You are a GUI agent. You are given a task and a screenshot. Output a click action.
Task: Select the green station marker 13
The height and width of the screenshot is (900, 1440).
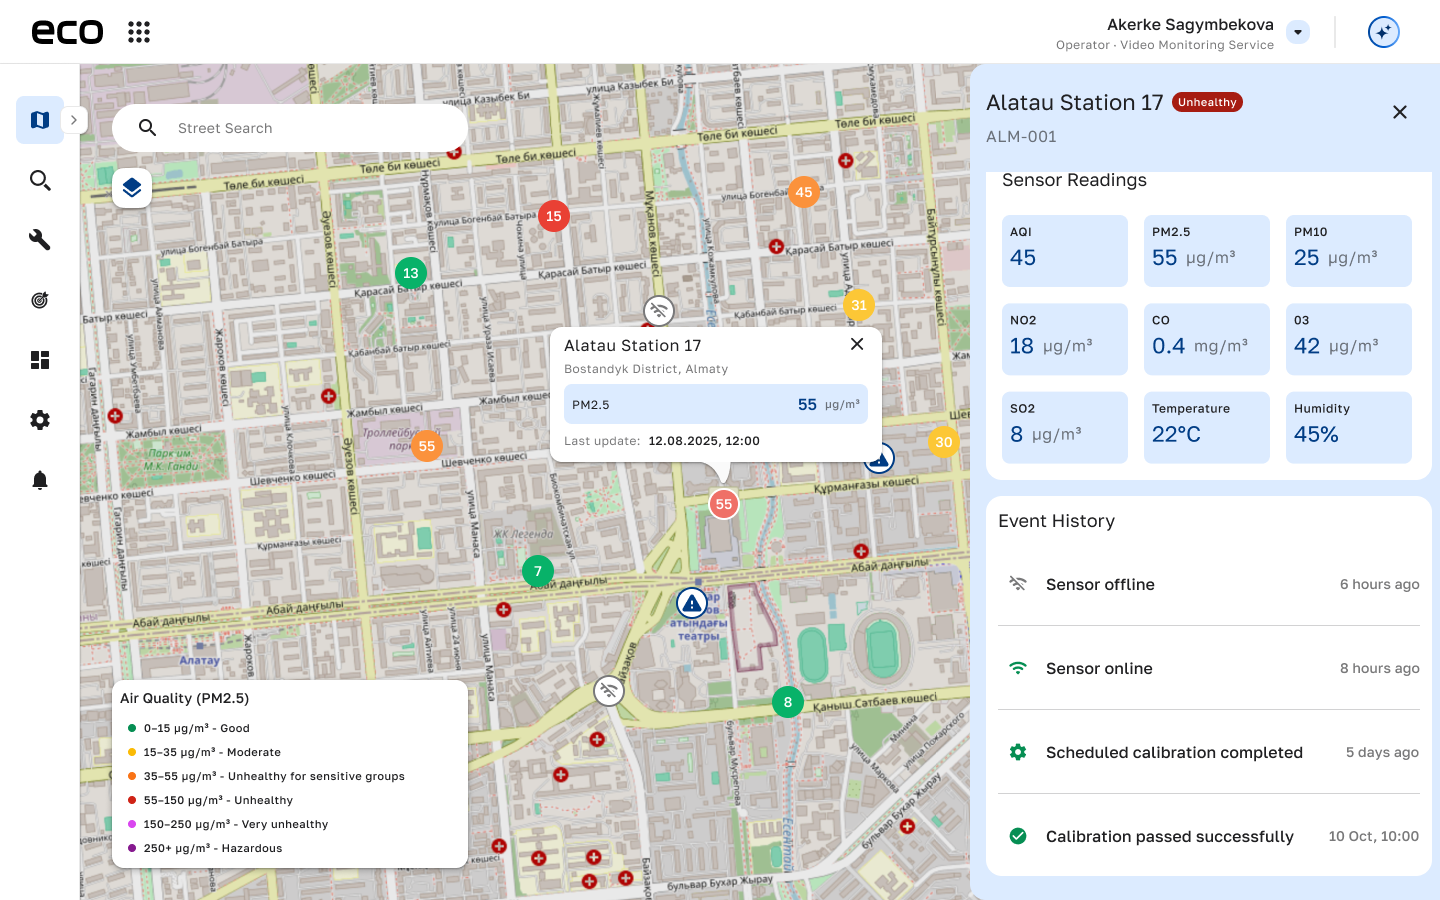(411, 273)
